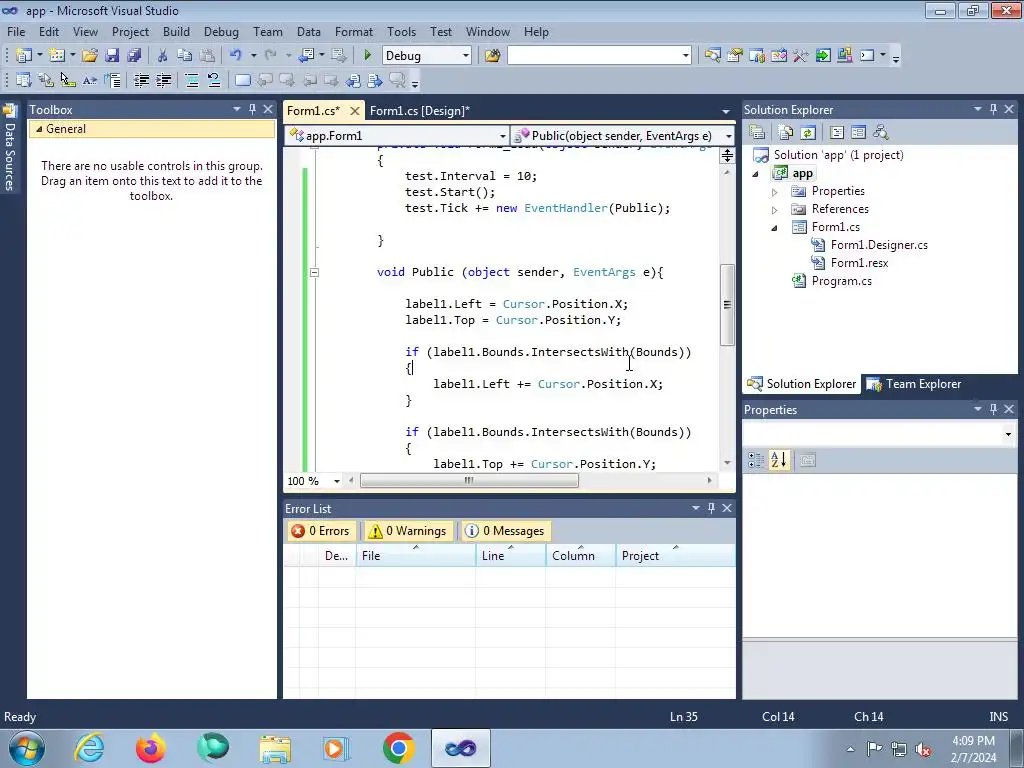Click the Add New Item toolbar icon
Viewport: 1024px width, 768px height.
(x=57, y=56)
